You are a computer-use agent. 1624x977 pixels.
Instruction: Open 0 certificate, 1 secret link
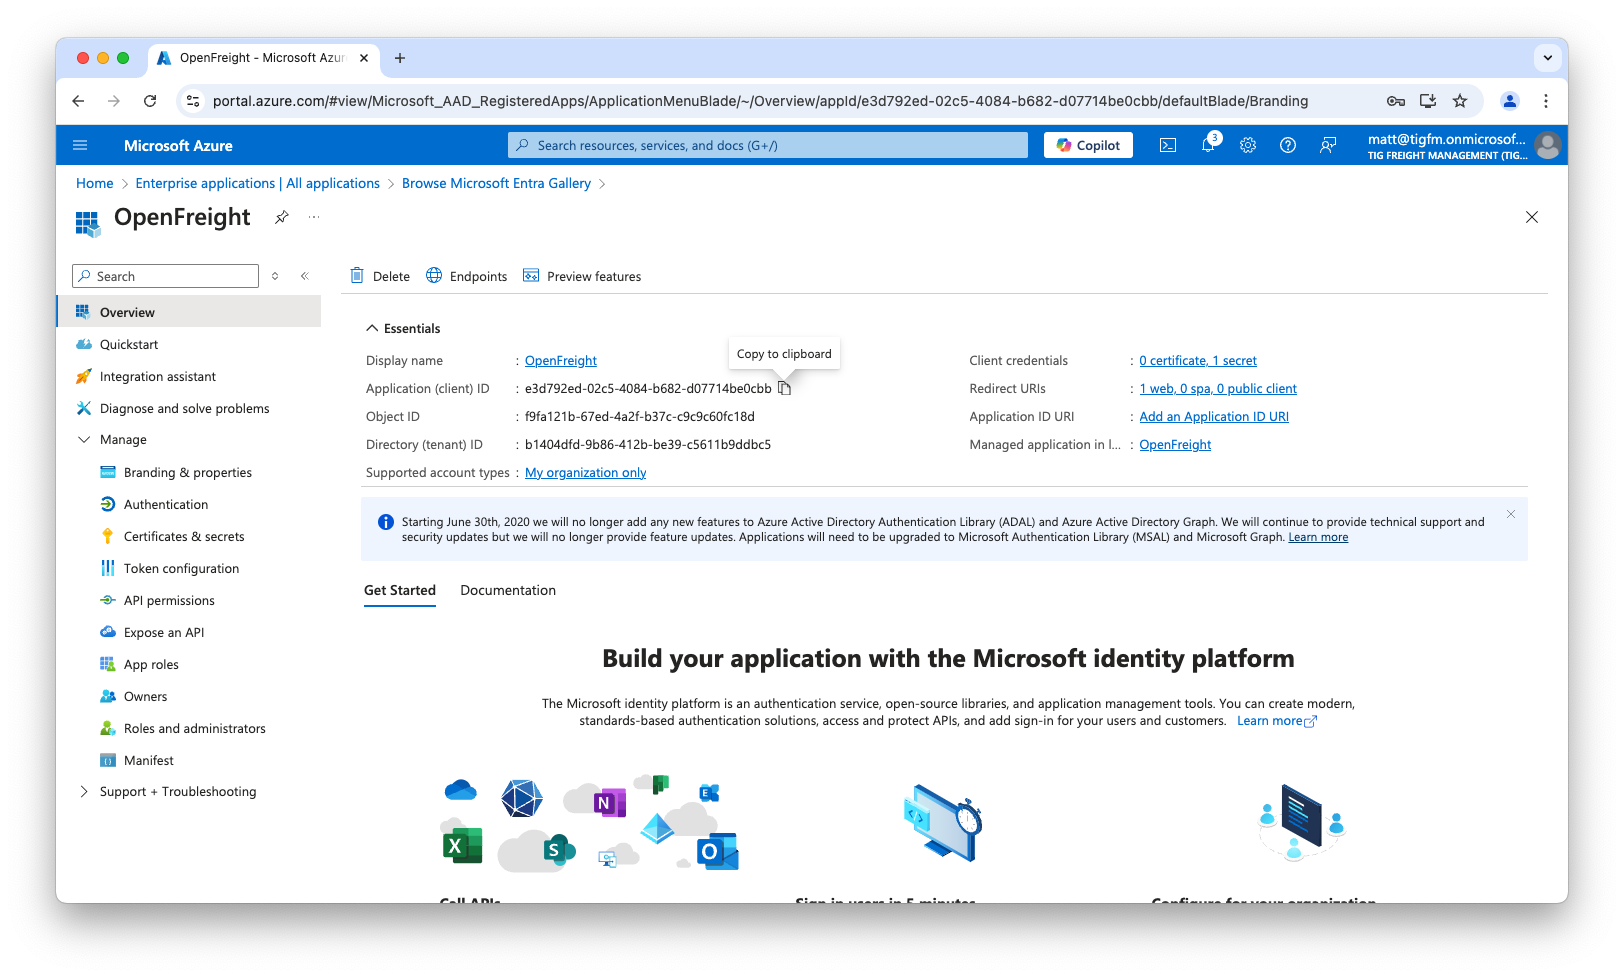[x=1198, y=361]
